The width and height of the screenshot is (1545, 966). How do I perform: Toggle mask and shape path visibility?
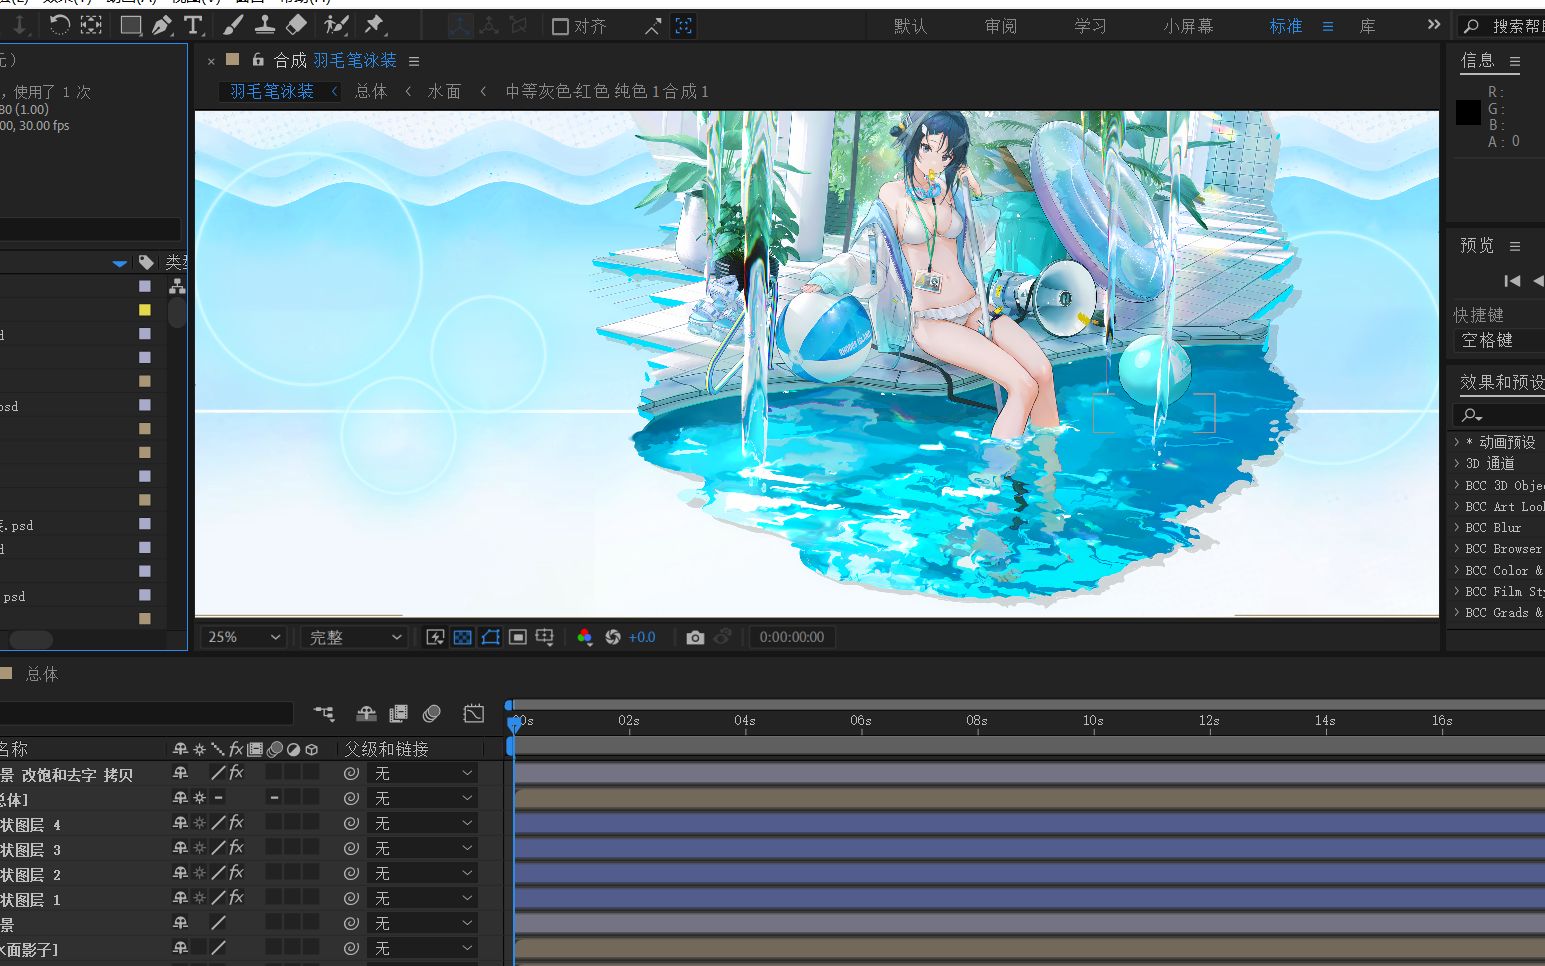tap(490, 637)
